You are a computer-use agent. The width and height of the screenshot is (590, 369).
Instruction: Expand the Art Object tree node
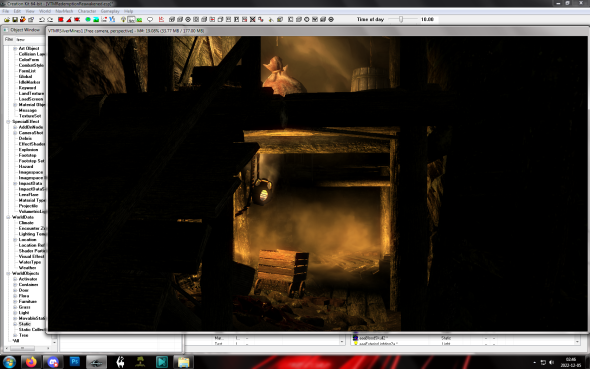pos(15,49)
